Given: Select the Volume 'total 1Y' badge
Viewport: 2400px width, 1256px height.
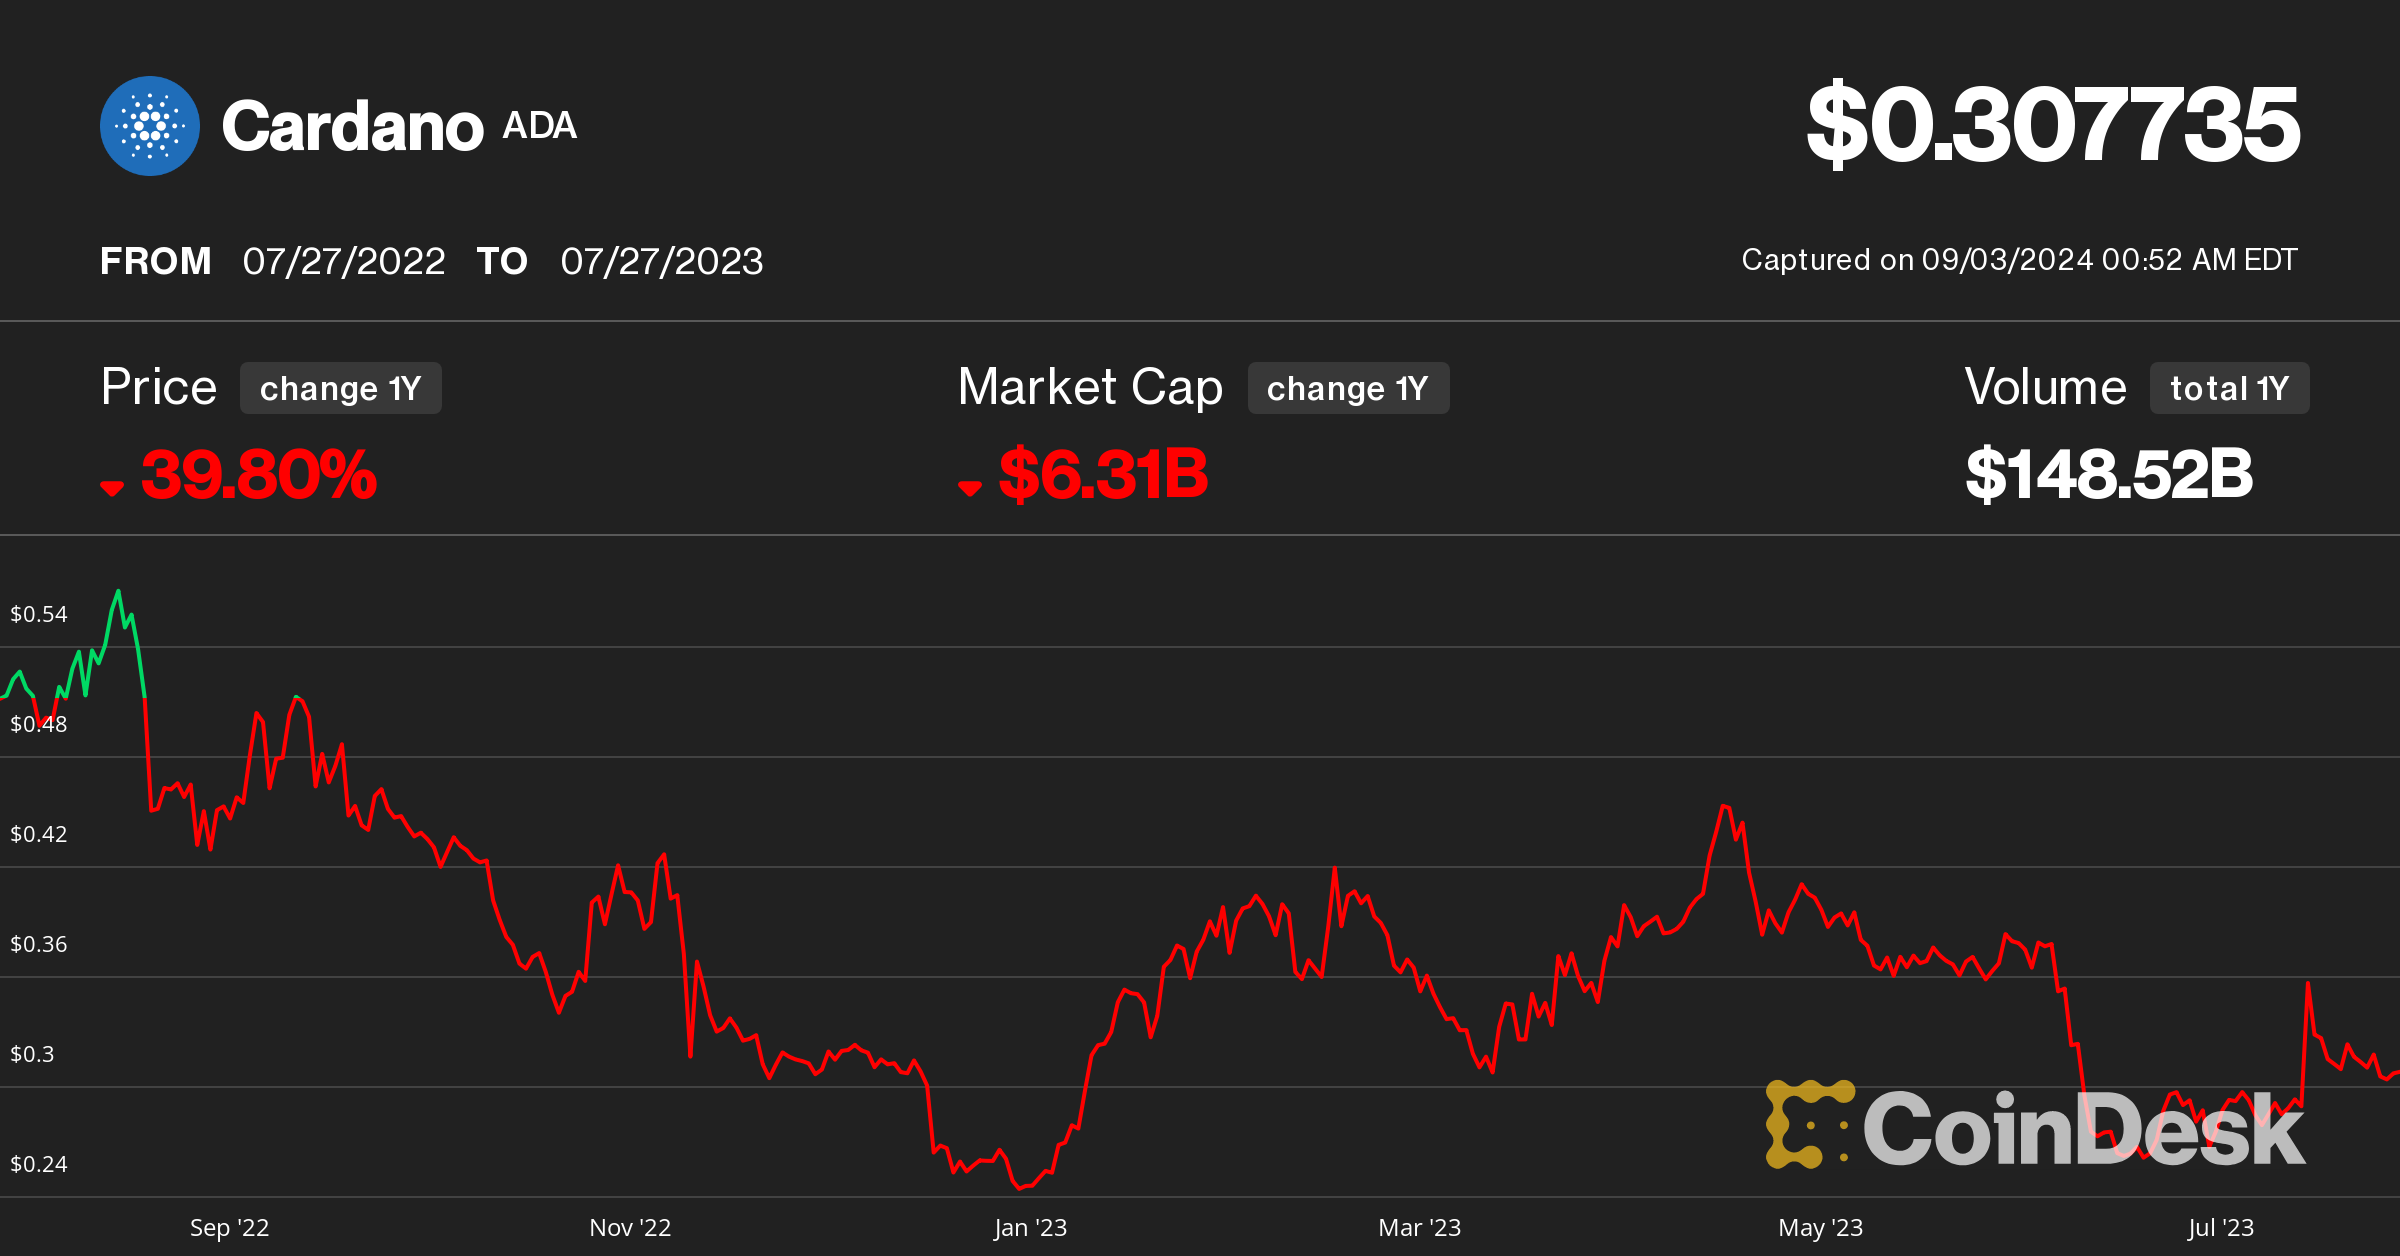Looking at the screenshot, I should [x=2230, y=388].
